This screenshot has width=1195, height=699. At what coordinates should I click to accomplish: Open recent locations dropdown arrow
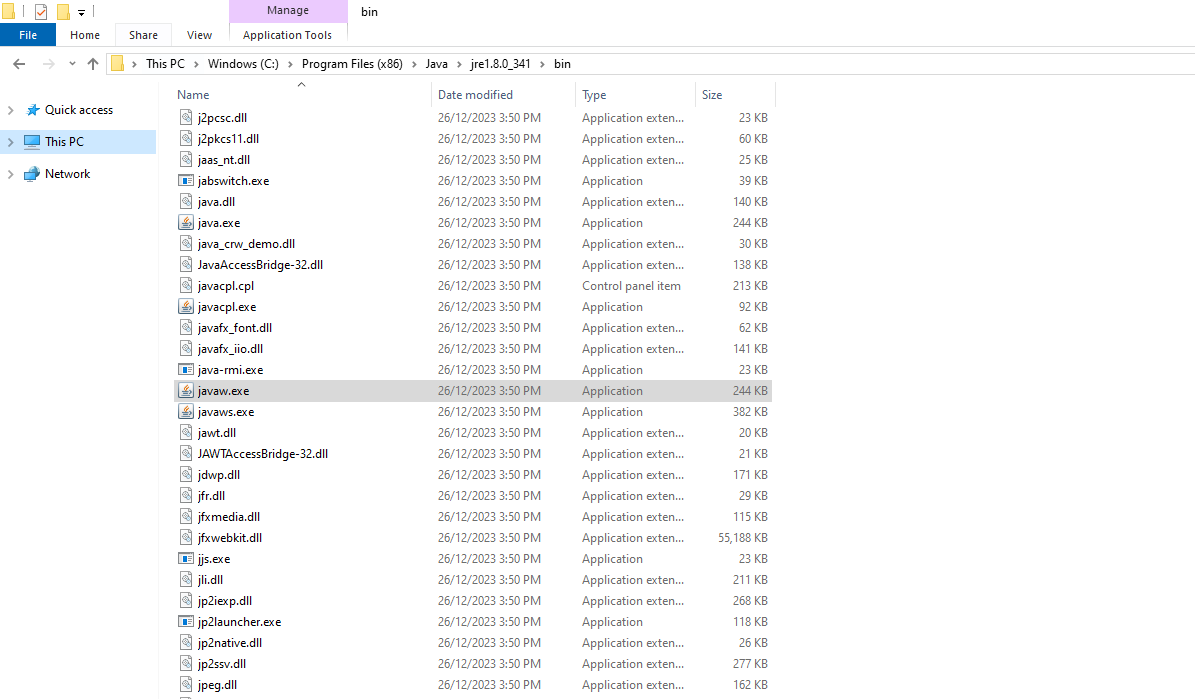[72, 64]
